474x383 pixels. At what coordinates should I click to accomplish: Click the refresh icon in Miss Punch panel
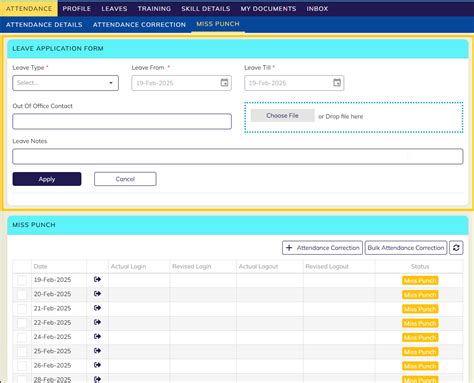pos(456,248)
